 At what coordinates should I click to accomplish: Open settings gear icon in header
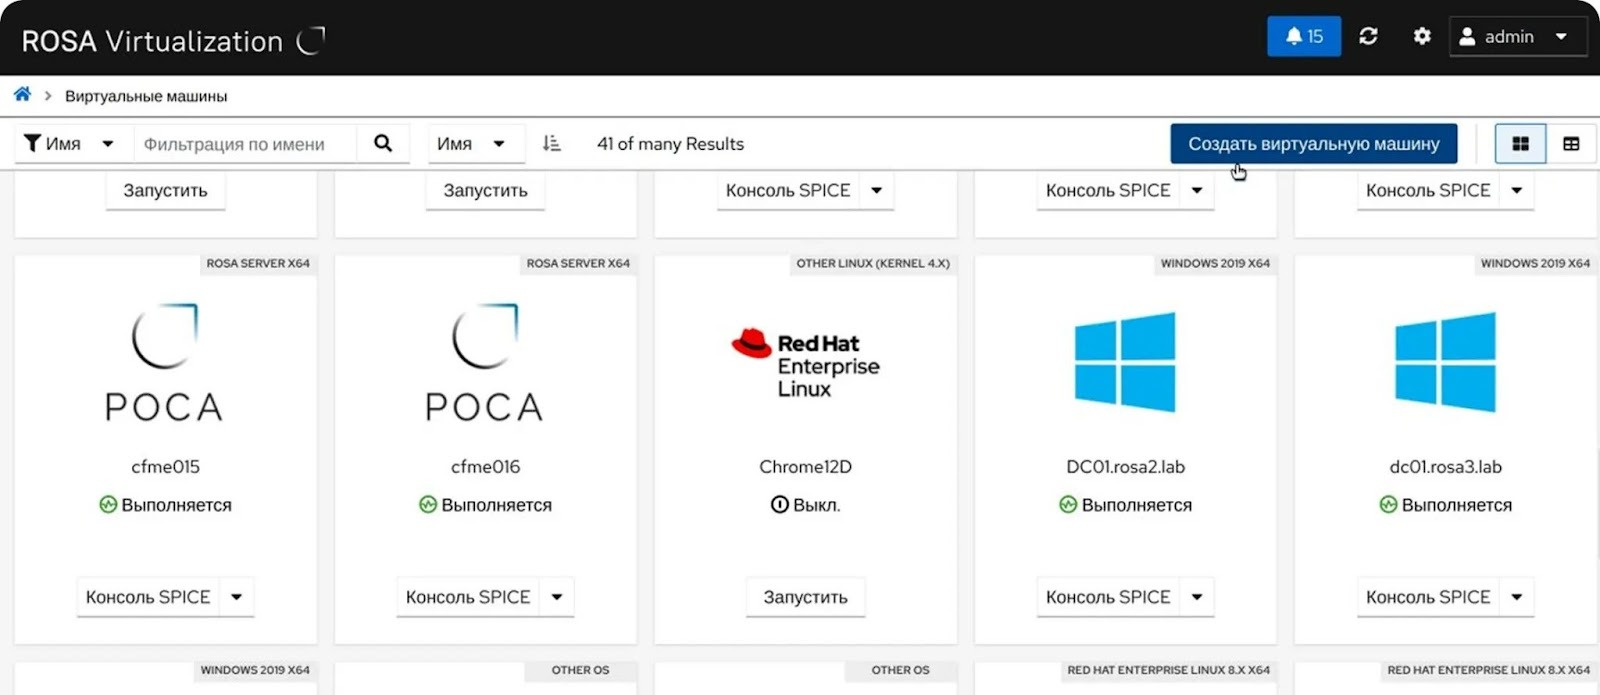[x=1421, y=37]
